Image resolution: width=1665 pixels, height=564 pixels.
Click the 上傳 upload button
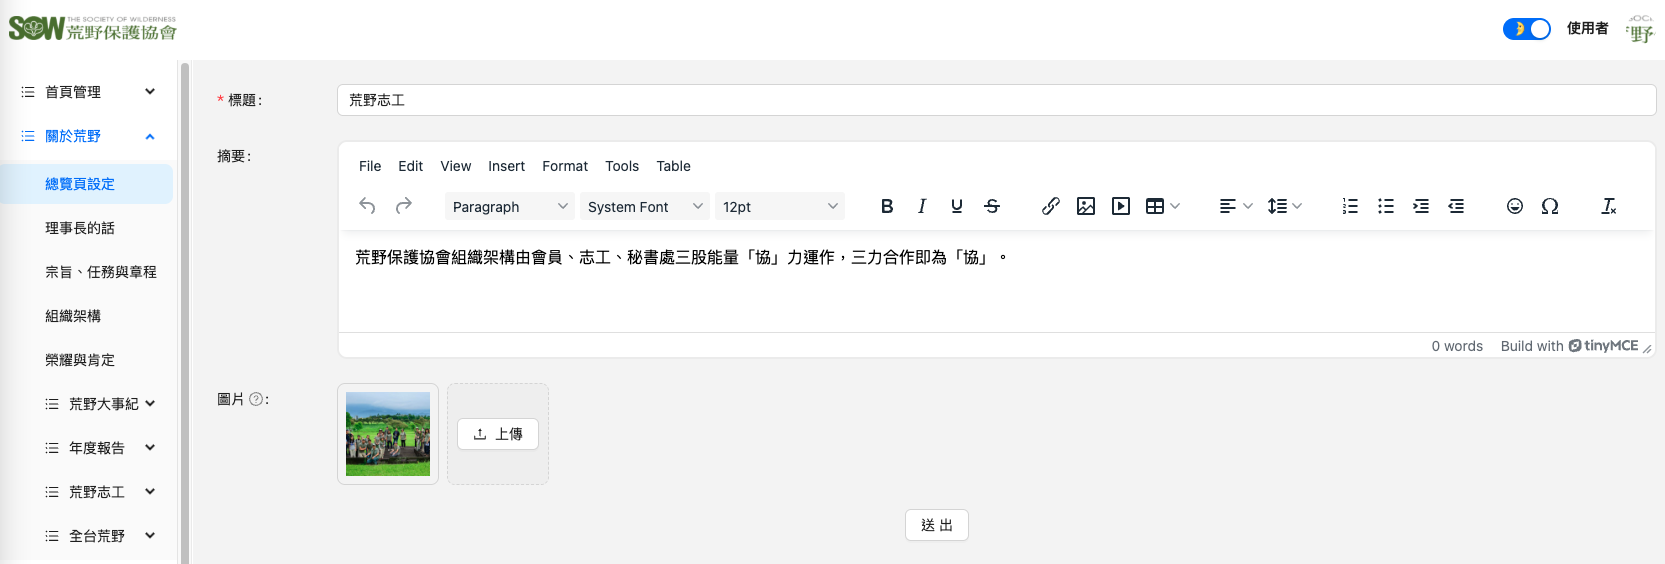pyautogui.click(x=498, y=434)
